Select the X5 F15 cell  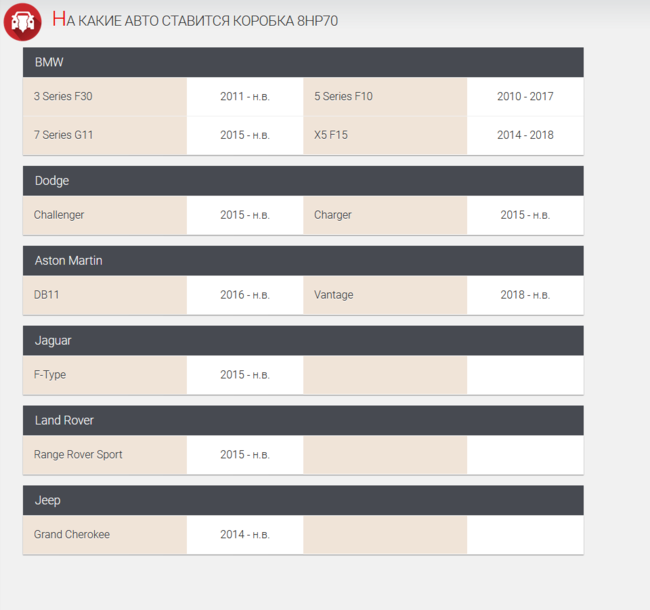(385, 135)
